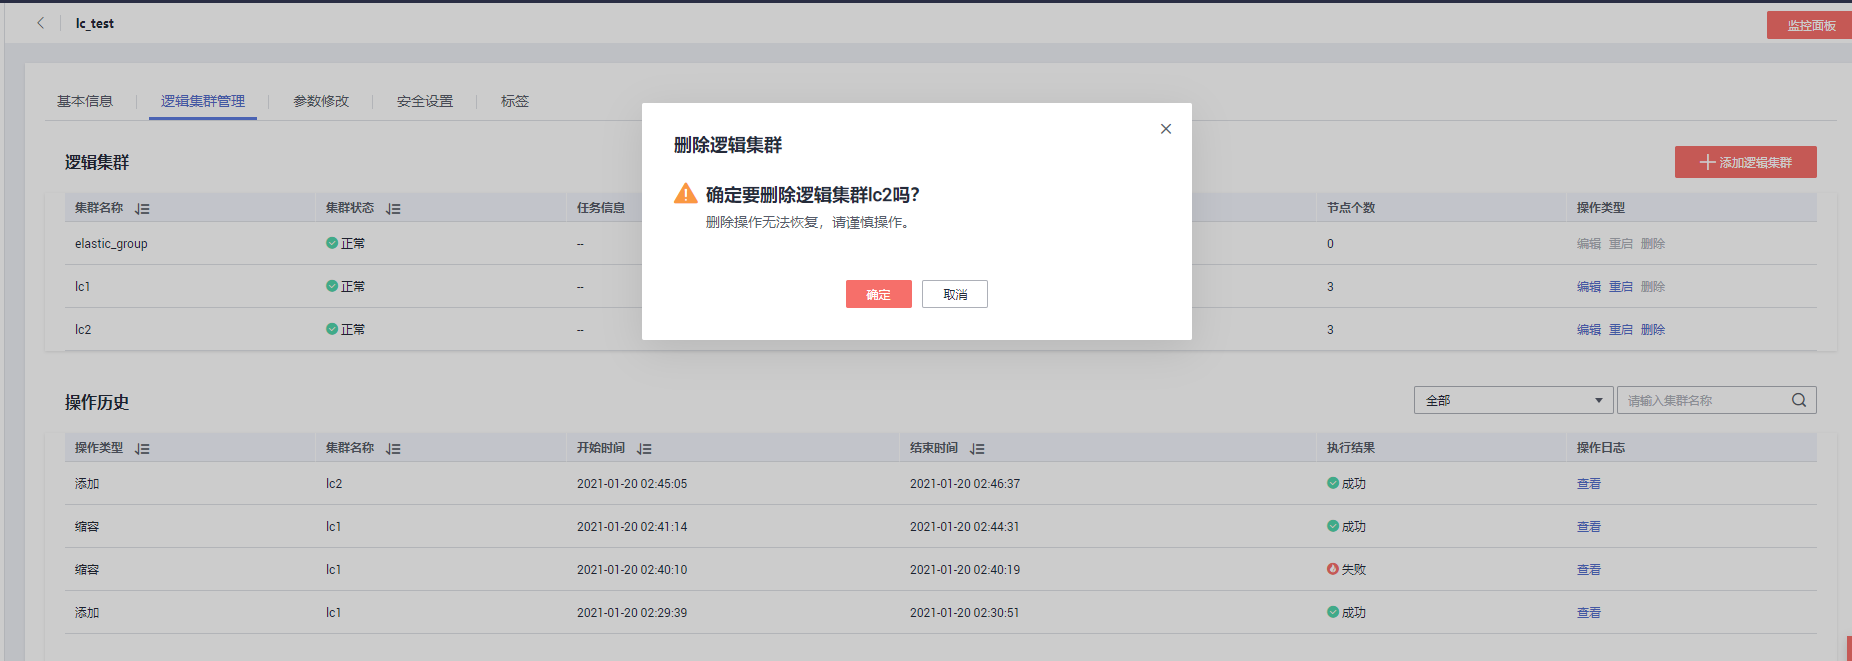Switch to the 逻辑集群管理 tab
The image size is (1852, 661).
203,101
